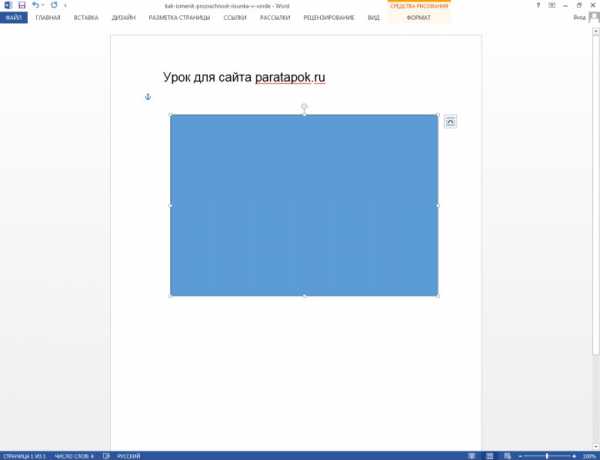Screen dimensions: 600x460
Task: Open the ФОРМАТ drawing tools tab
Action: click(419, 18)
